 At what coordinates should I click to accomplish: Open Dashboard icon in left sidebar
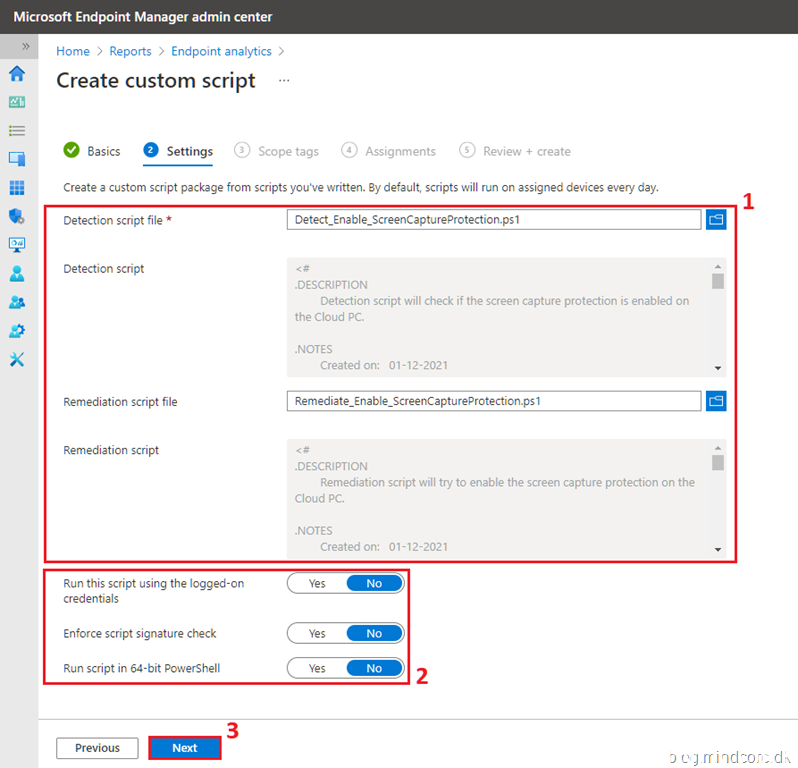(x=17, y=102)
